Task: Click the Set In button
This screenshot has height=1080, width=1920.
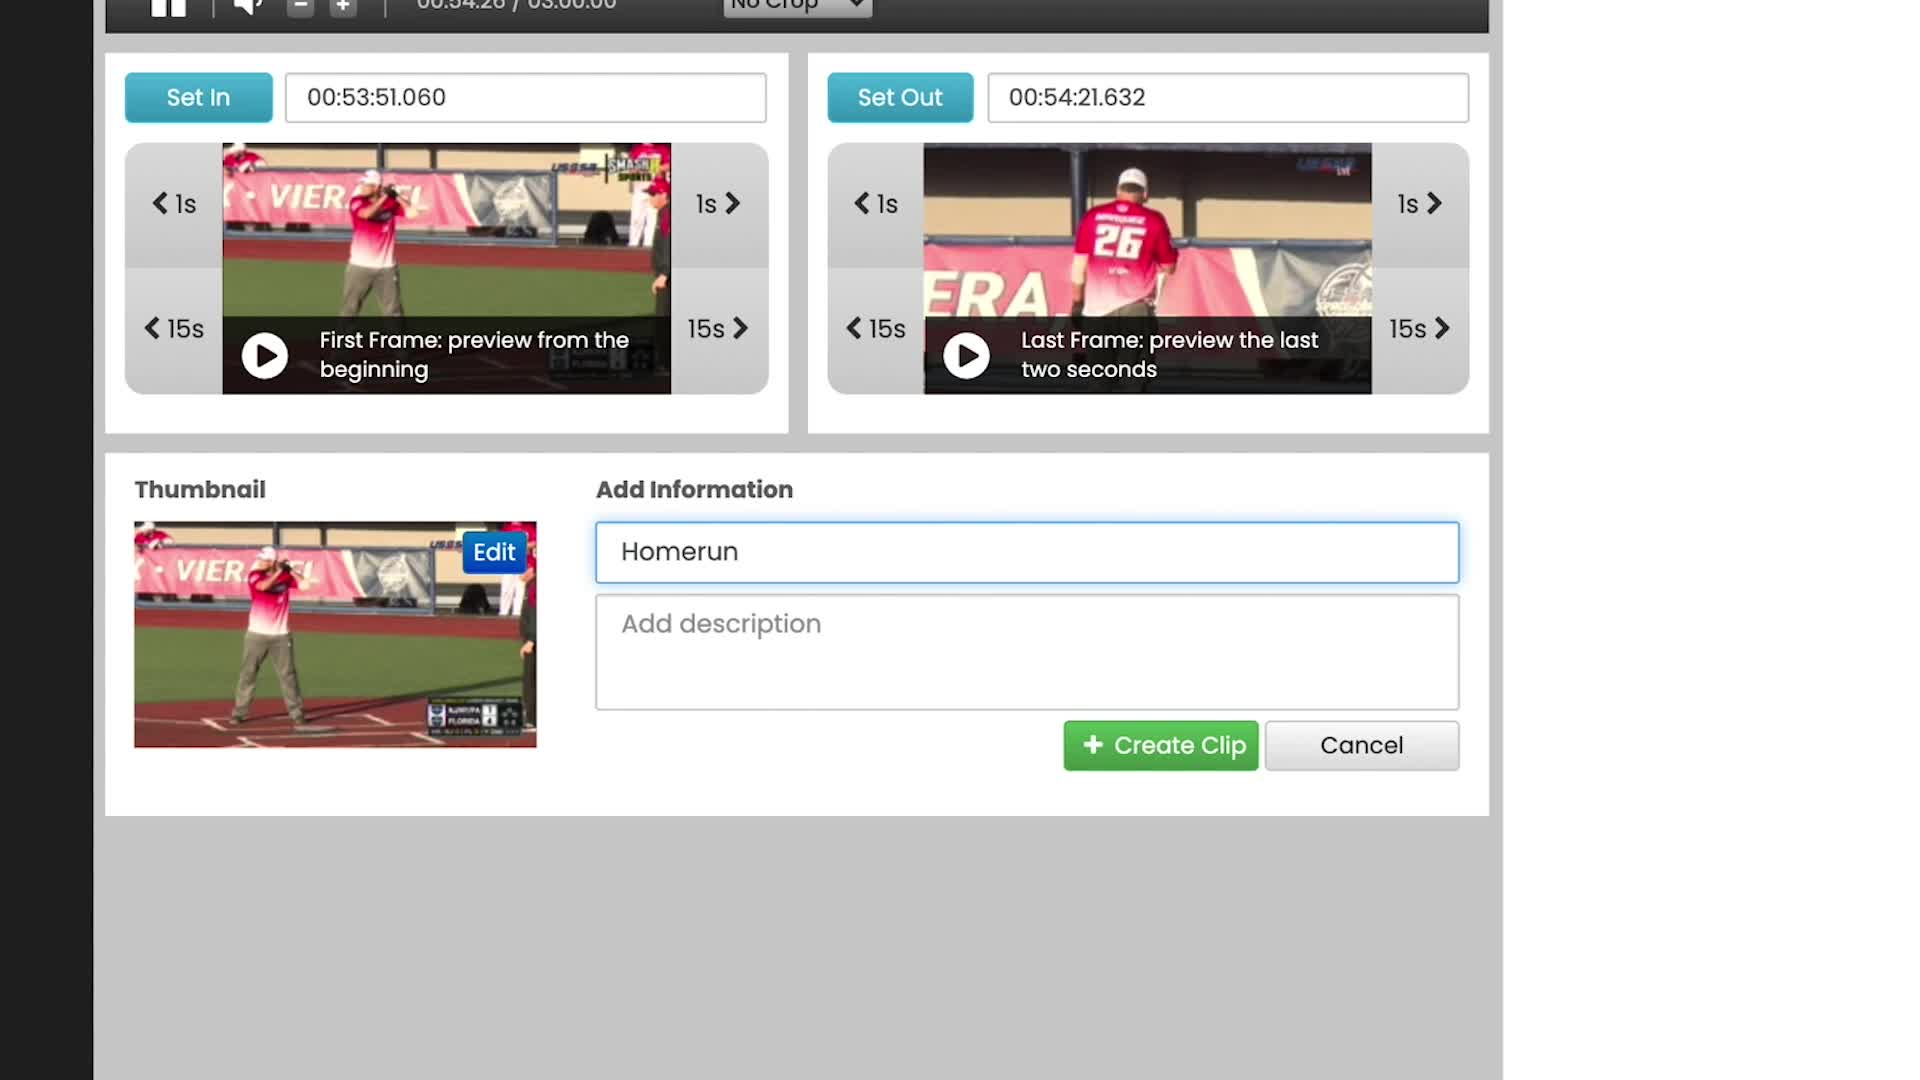Action: click(198, 97)
